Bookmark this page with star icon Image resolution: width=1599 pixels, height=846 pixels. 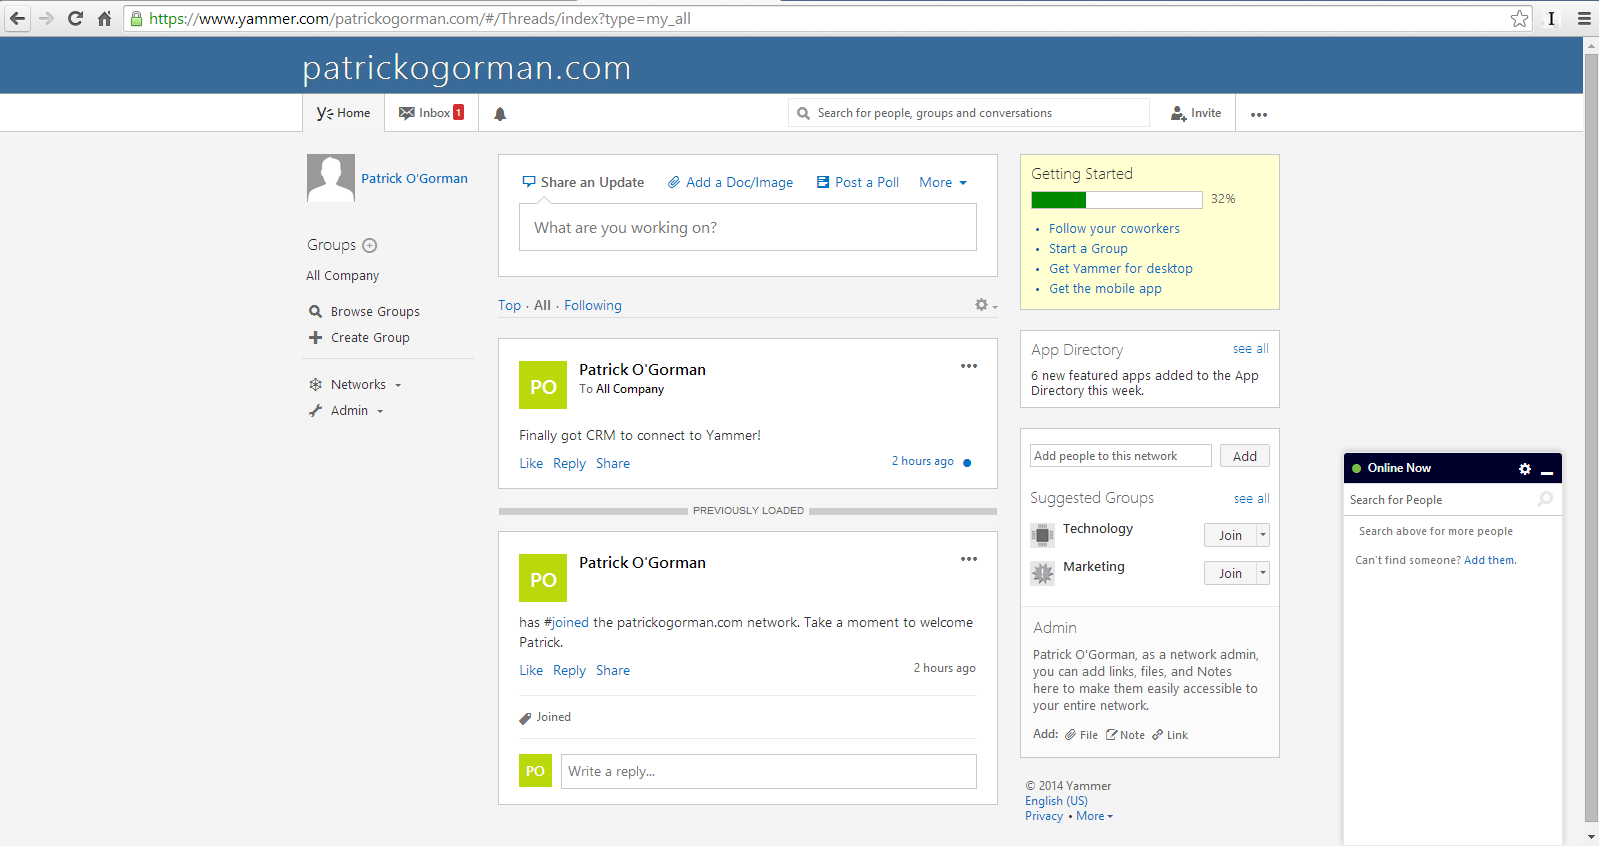(x=1519, y=18)
